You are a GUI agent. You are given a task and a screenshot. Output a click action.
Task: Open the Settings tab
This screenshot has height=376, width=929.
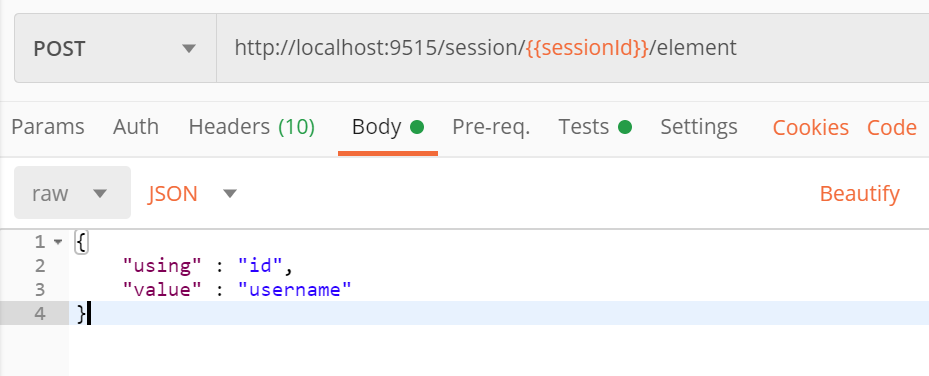(x=699, y=127)
